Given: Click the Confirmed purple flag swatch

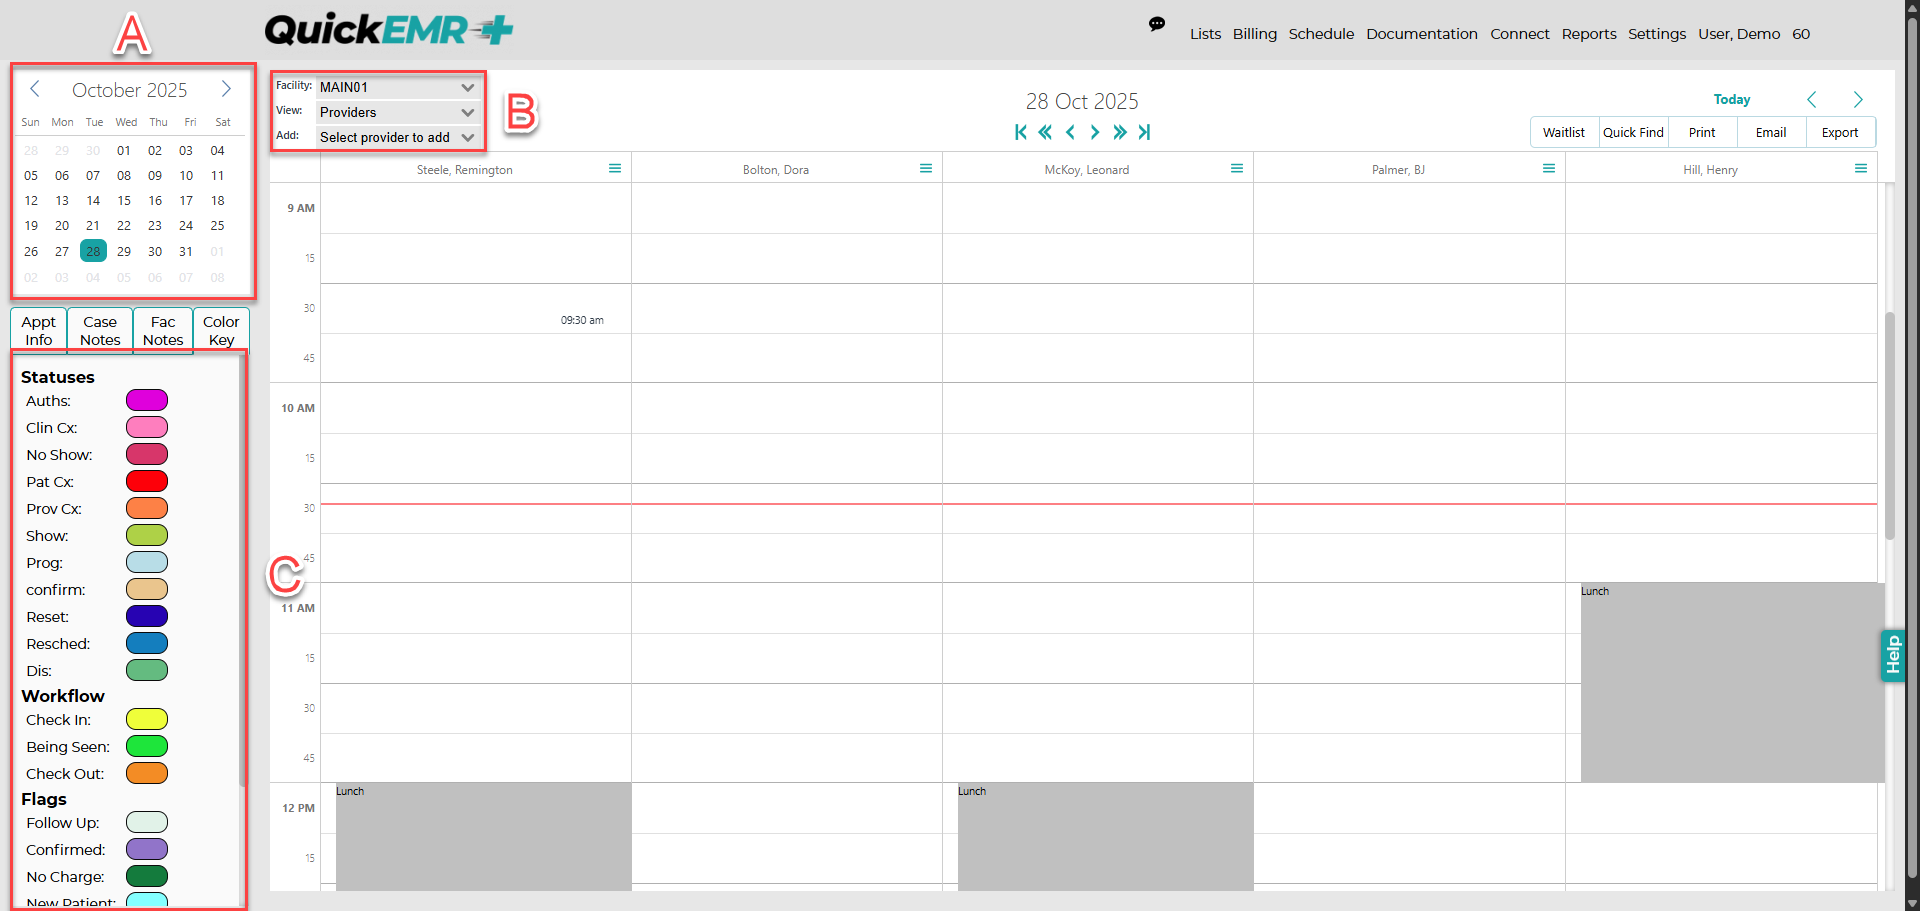Looking at the screenshot, I should (x=147, y=849).
